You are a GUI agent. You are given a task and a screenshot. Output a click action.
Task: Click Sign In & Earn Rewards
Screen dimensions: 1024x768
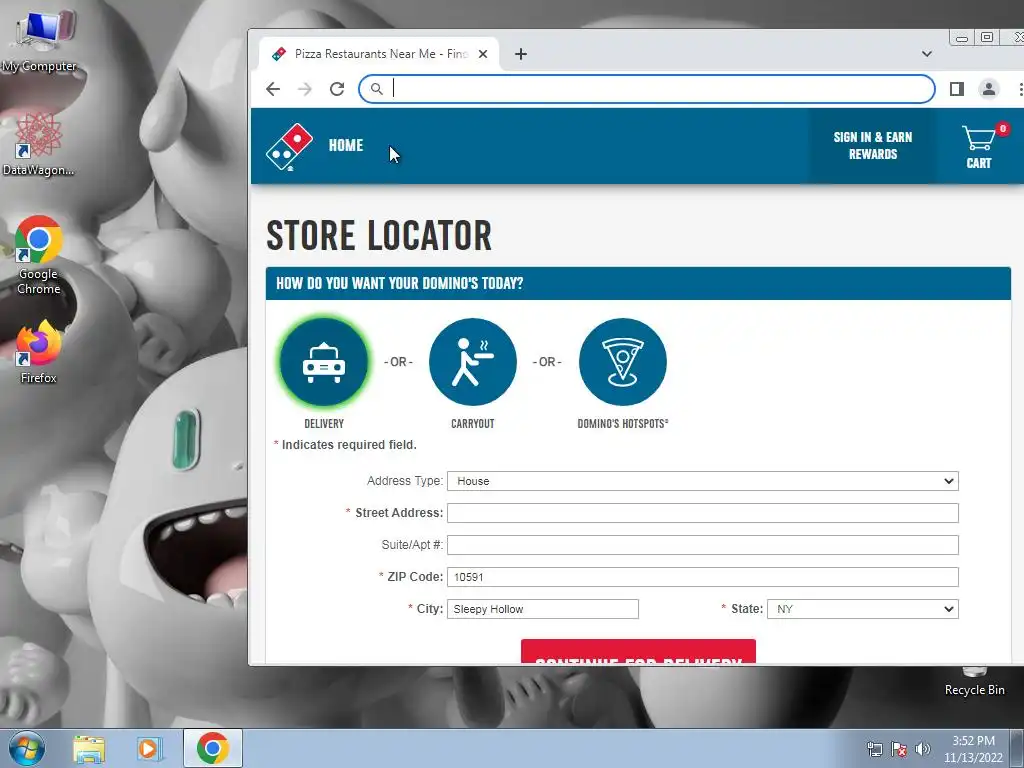872,146
